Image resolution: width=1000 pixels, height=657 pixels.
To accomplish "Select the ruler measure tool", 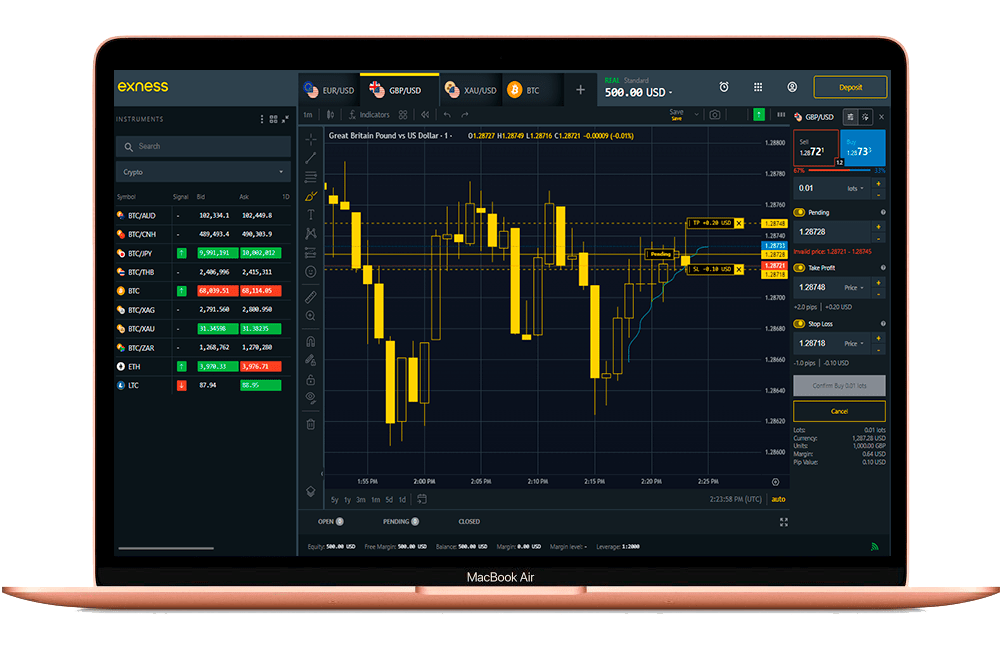I will point(311,297).
